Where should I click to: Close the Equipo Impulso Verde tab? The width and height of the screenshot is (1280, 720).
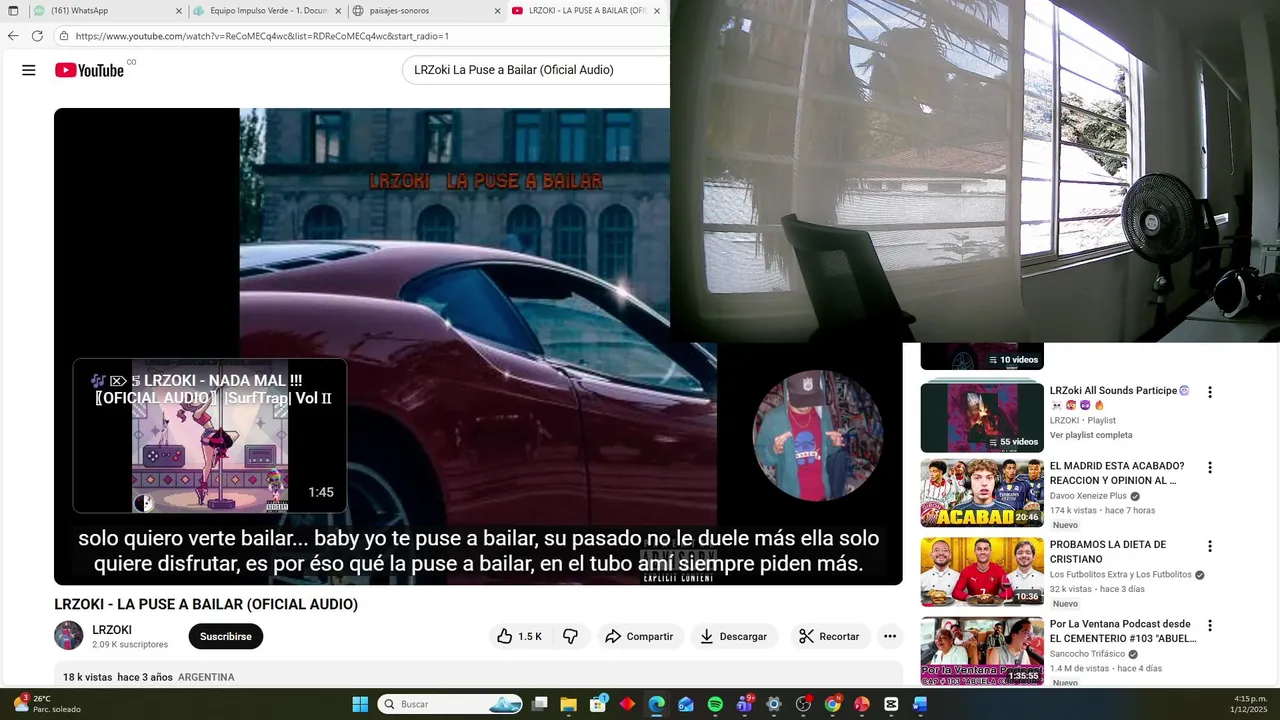(x=338, y=11)
